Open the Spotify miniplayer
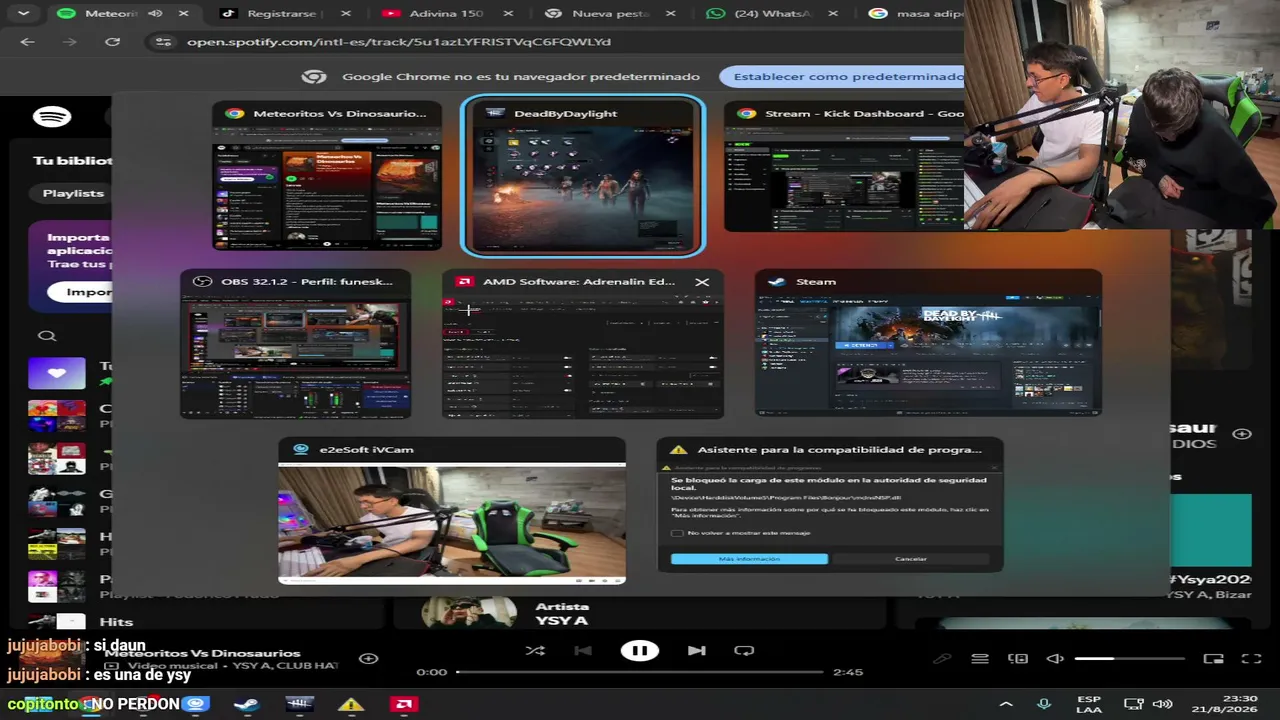 pos(1213,659)
